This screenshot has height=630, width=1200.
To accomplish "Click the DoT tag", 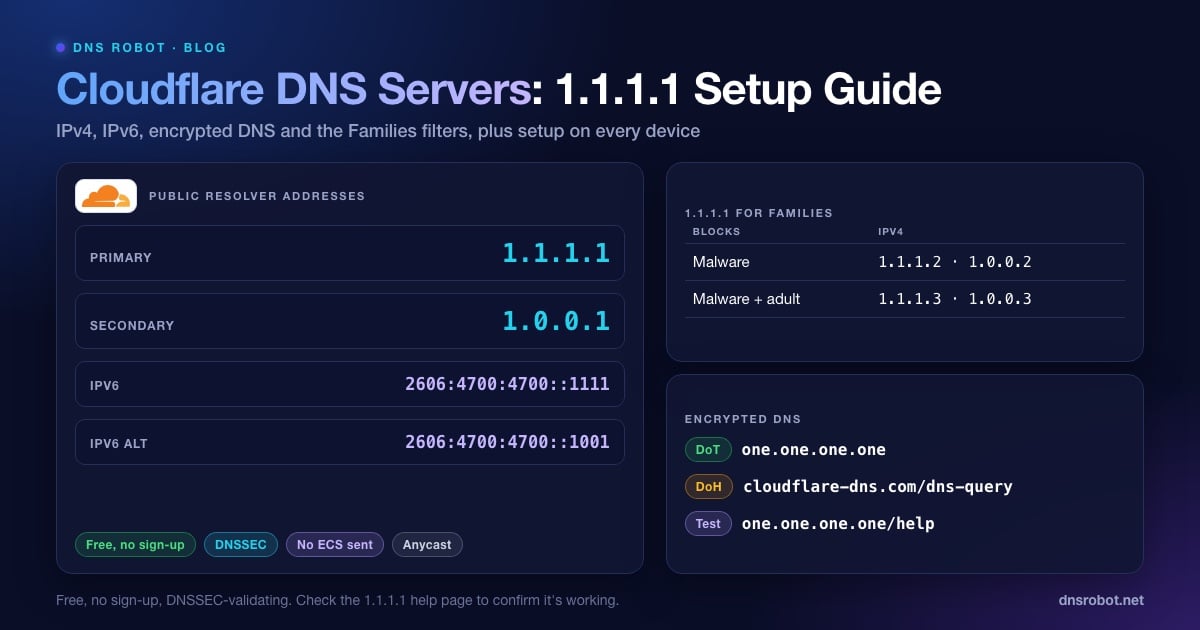I will [708, 450].
